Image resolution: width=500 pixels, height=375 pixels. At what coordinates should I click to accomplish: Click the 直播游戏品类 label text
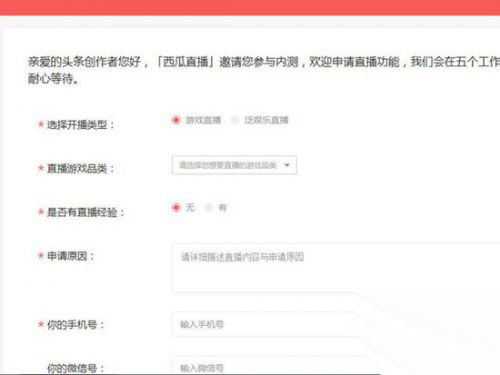click(x=80, y=168)
